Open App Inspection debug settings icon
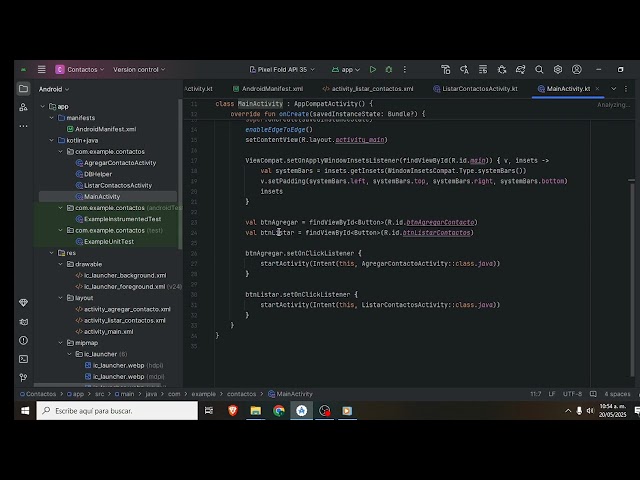 coord(502,70)
